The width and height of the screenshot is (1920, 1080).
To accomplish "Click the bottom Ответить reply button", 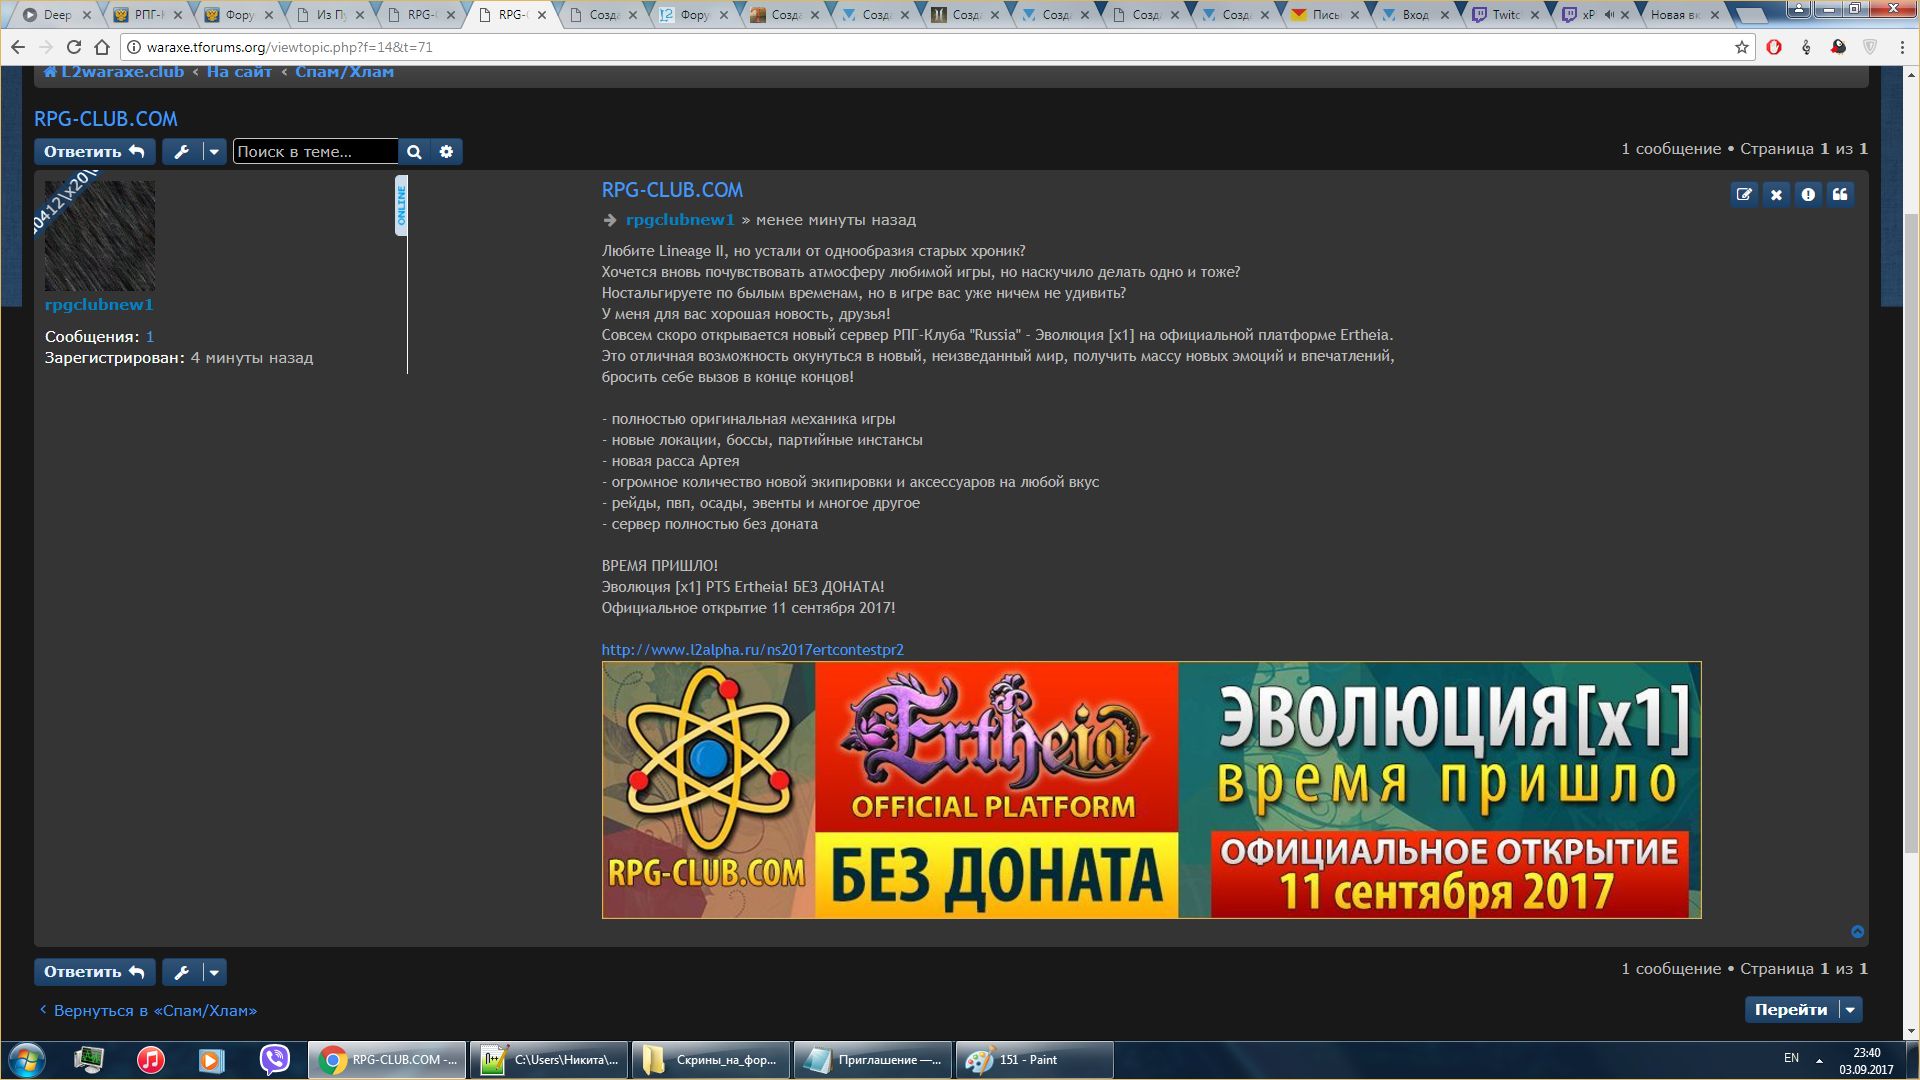I will point(95,972).
